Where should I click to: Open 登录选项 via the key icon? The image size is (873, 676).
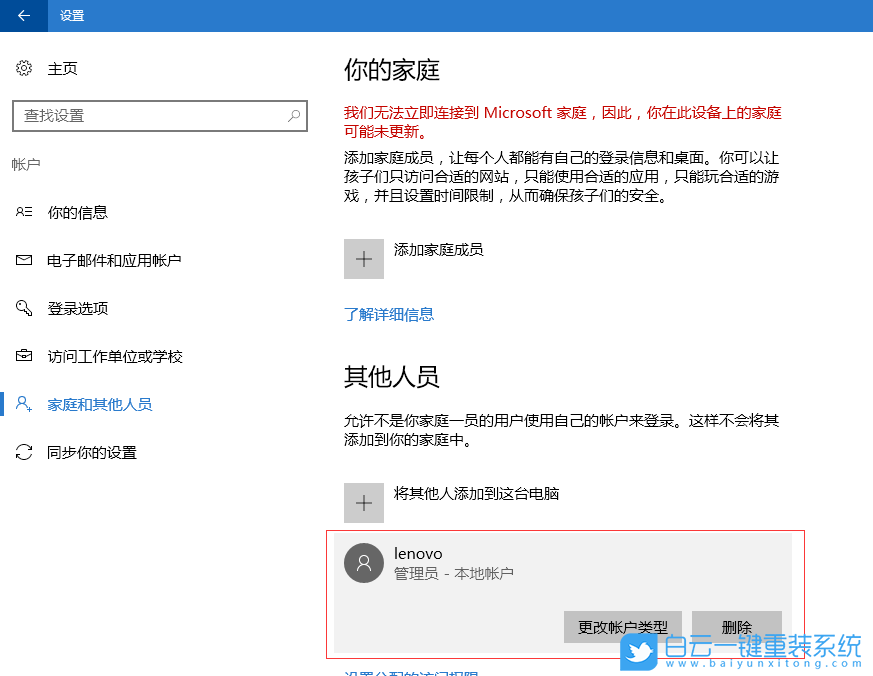(x=24, y=308)
